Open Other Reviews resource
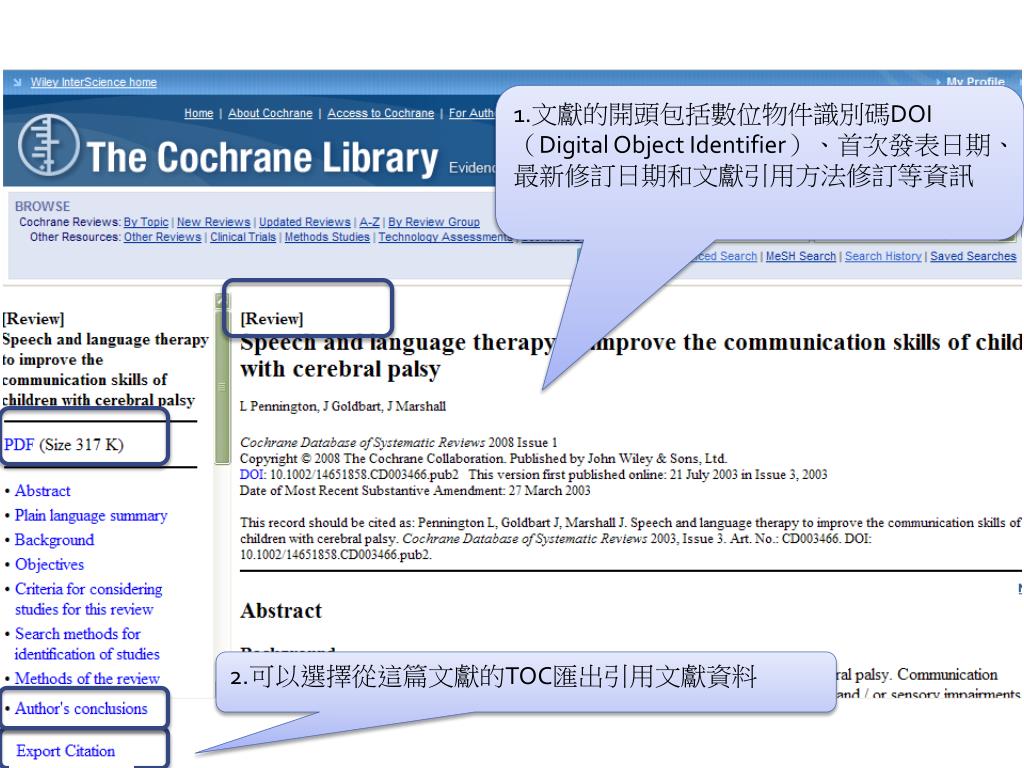The width and height of the screenshot is (1024, 768). coord(163,237)
